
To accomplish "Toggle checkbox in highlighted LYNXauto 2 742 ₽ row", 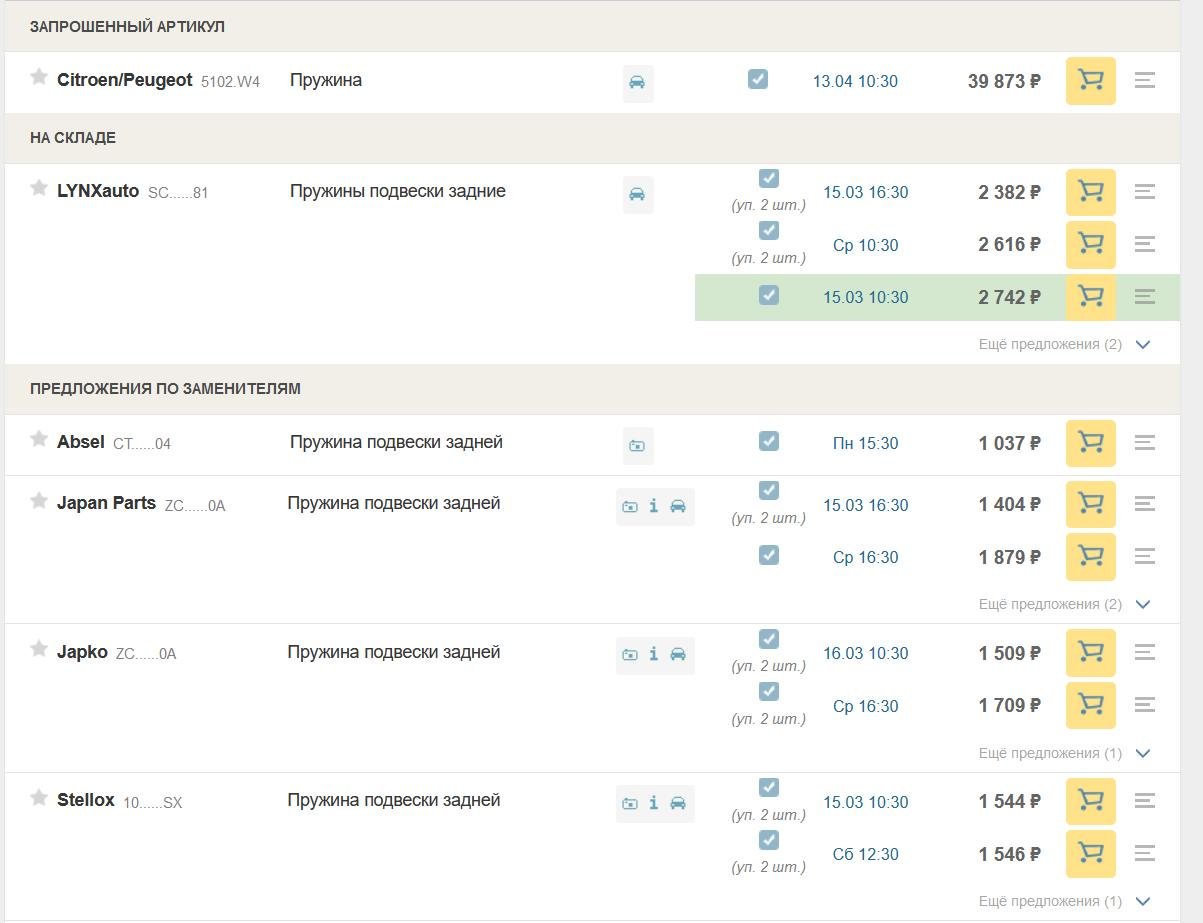I will click(x=769, y=295).
